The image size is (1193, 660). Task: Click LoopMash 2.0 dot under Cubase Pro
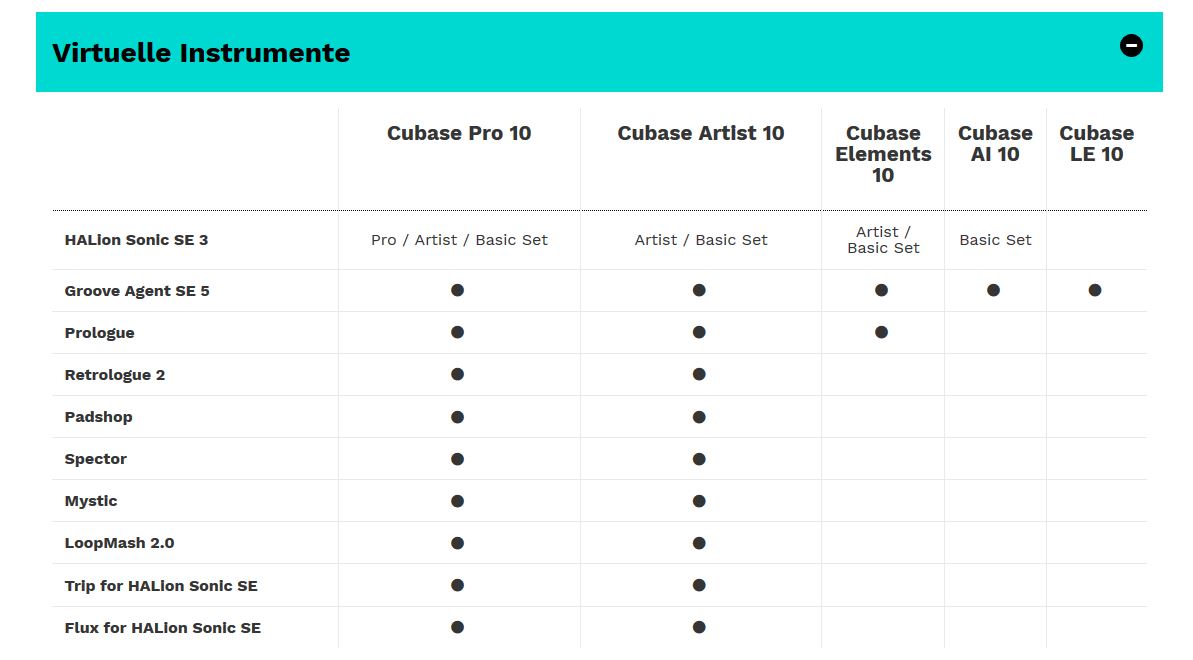click(x=457, y=543)
